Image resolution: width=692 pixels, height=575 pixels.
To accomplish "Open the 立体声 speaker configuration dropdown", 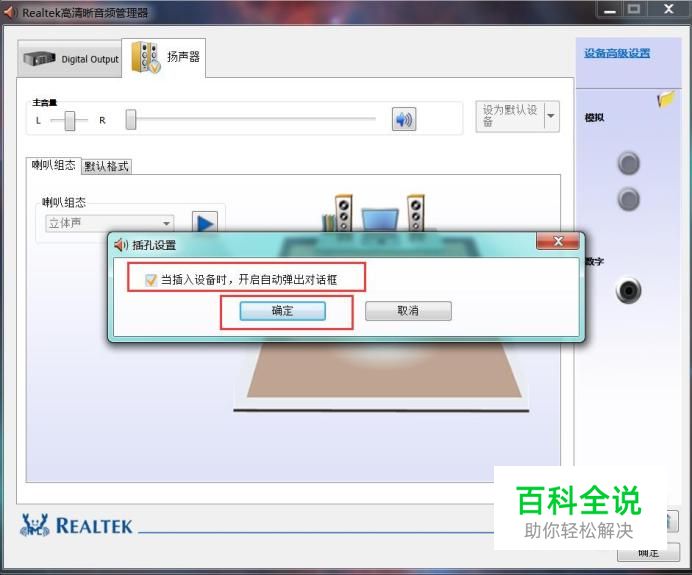I will point(110,223).
